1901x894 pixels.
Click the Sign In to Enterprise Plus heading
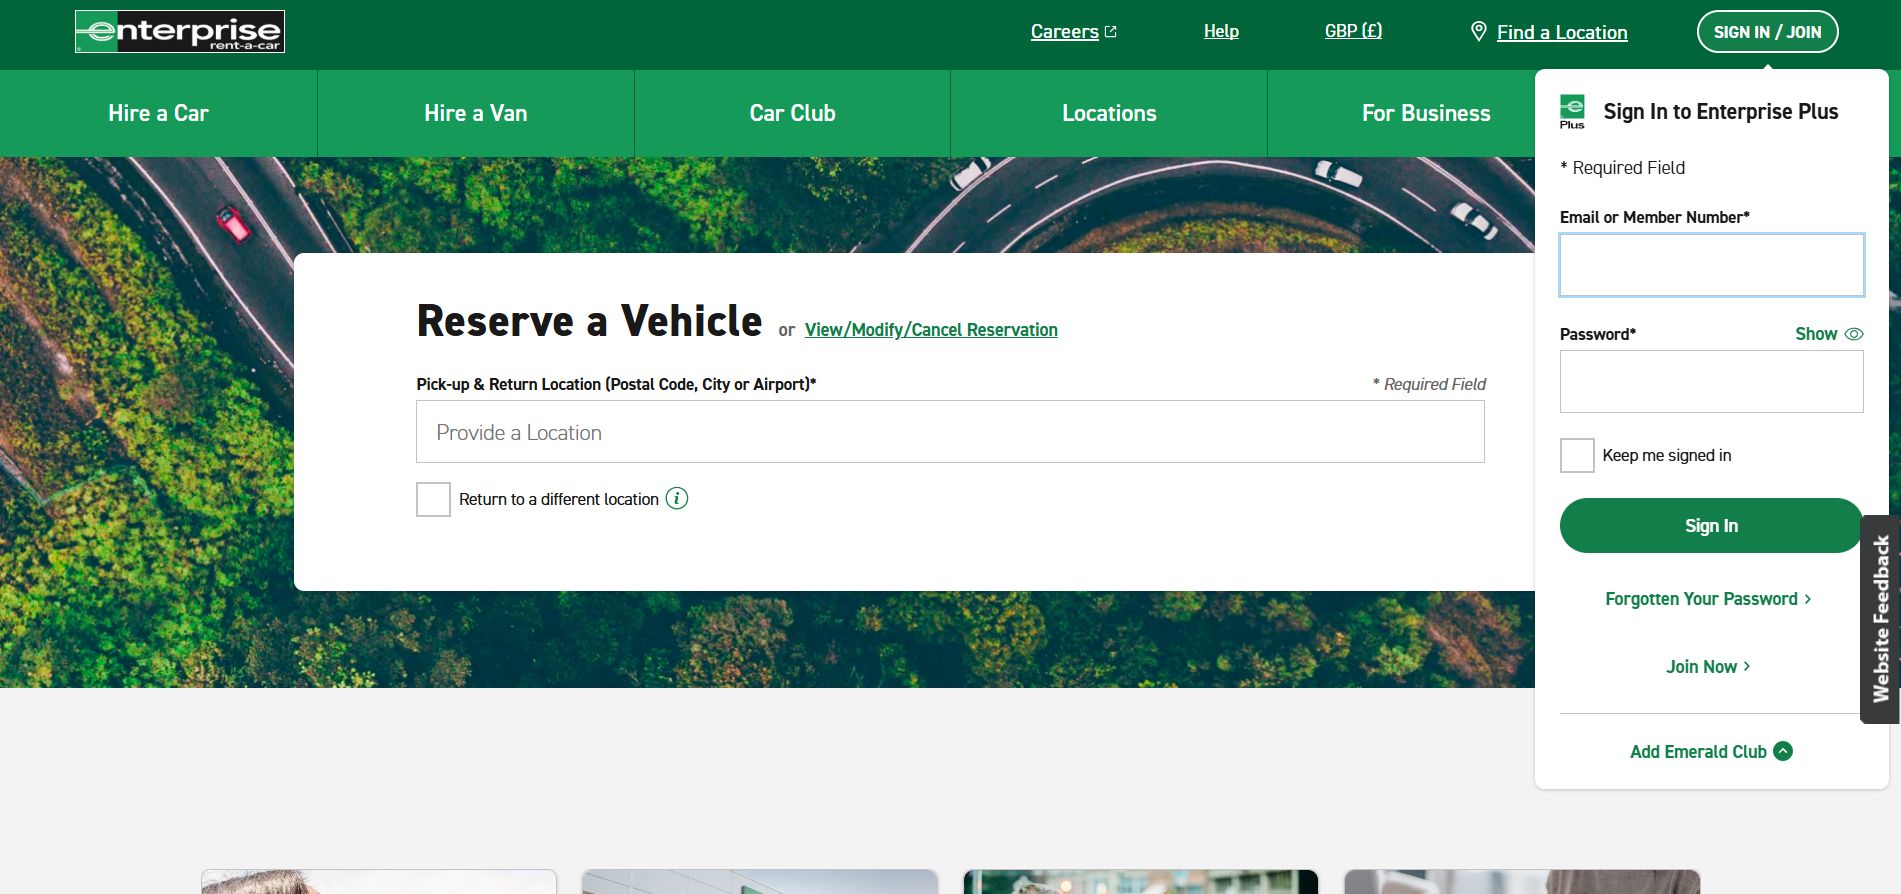coord(1720,111)
